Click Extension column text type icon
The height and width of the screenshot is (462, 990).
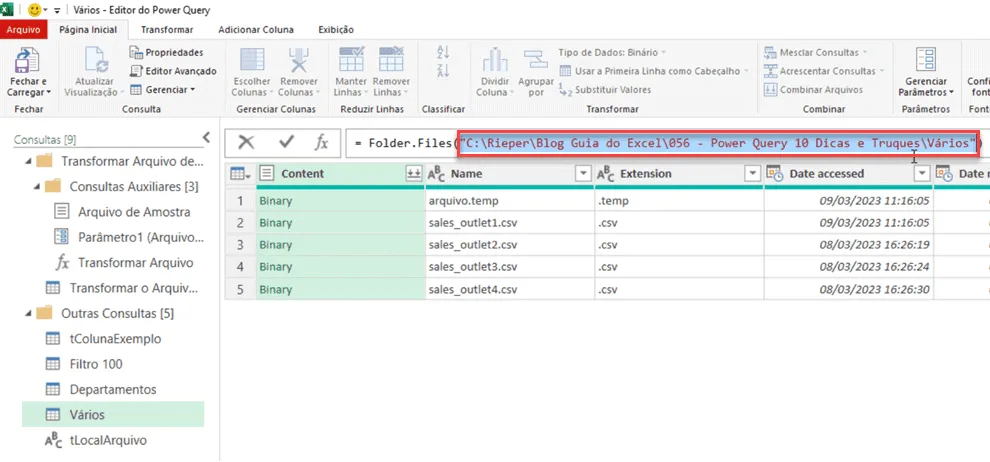[x=606, y=174]
